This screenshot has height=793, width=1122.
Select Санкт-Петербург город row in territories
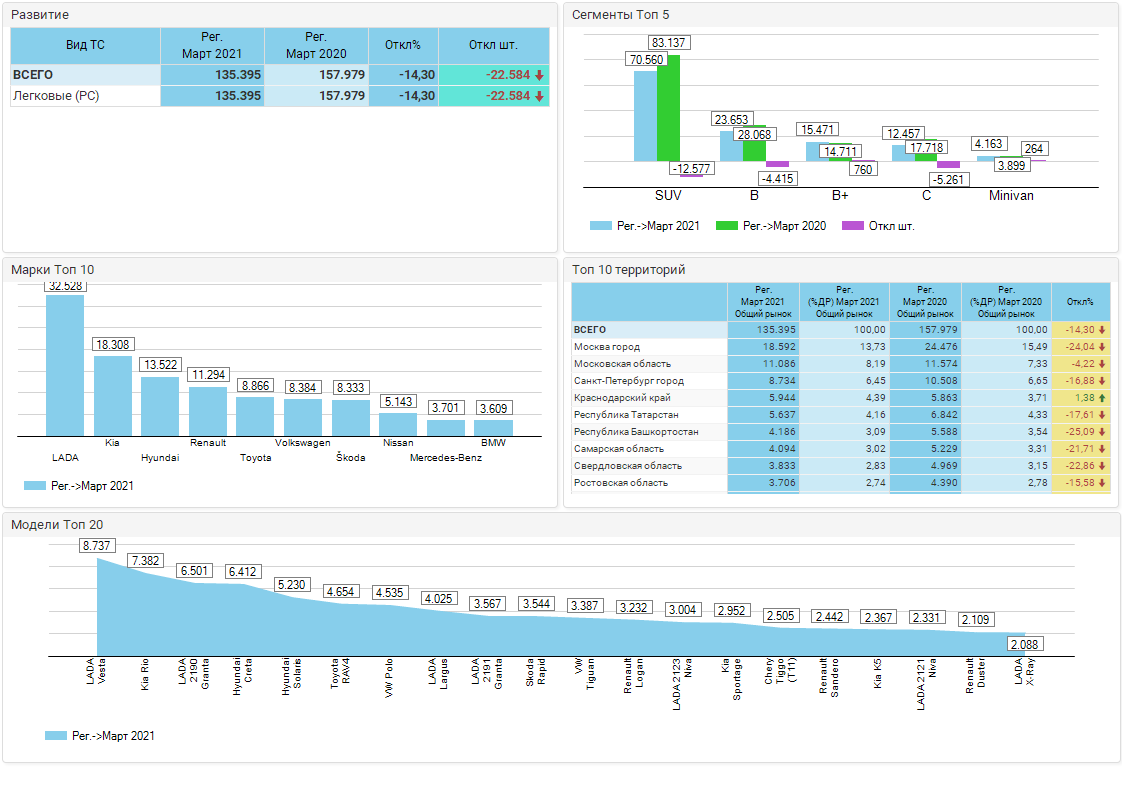(629, 381)
